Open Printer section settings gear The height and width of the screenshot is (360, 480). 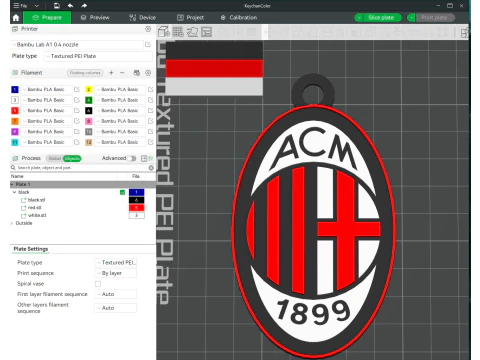tap(148, 29)
